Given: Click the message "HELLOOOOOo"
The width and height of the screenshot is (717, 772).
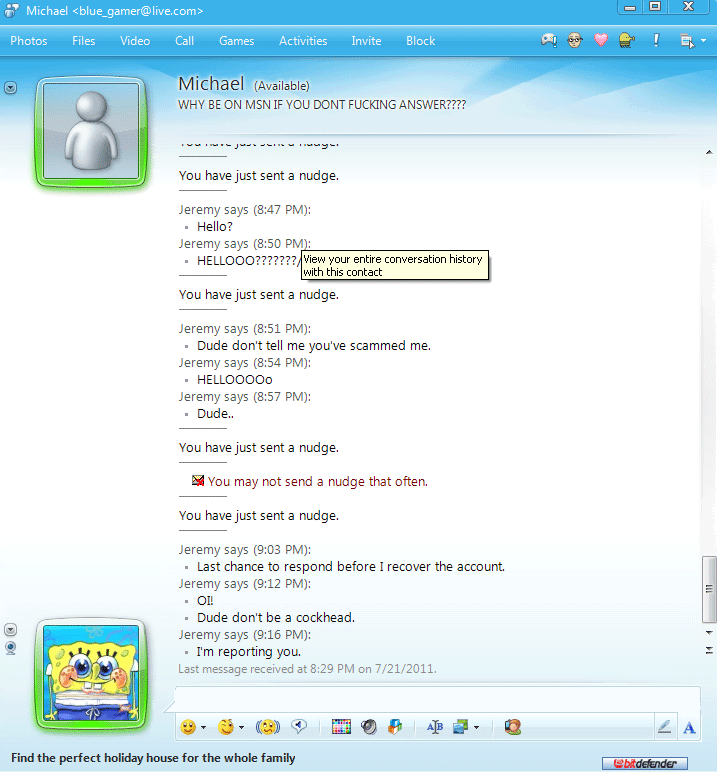Looking at the screenshot, I should [x=234, y=380].
